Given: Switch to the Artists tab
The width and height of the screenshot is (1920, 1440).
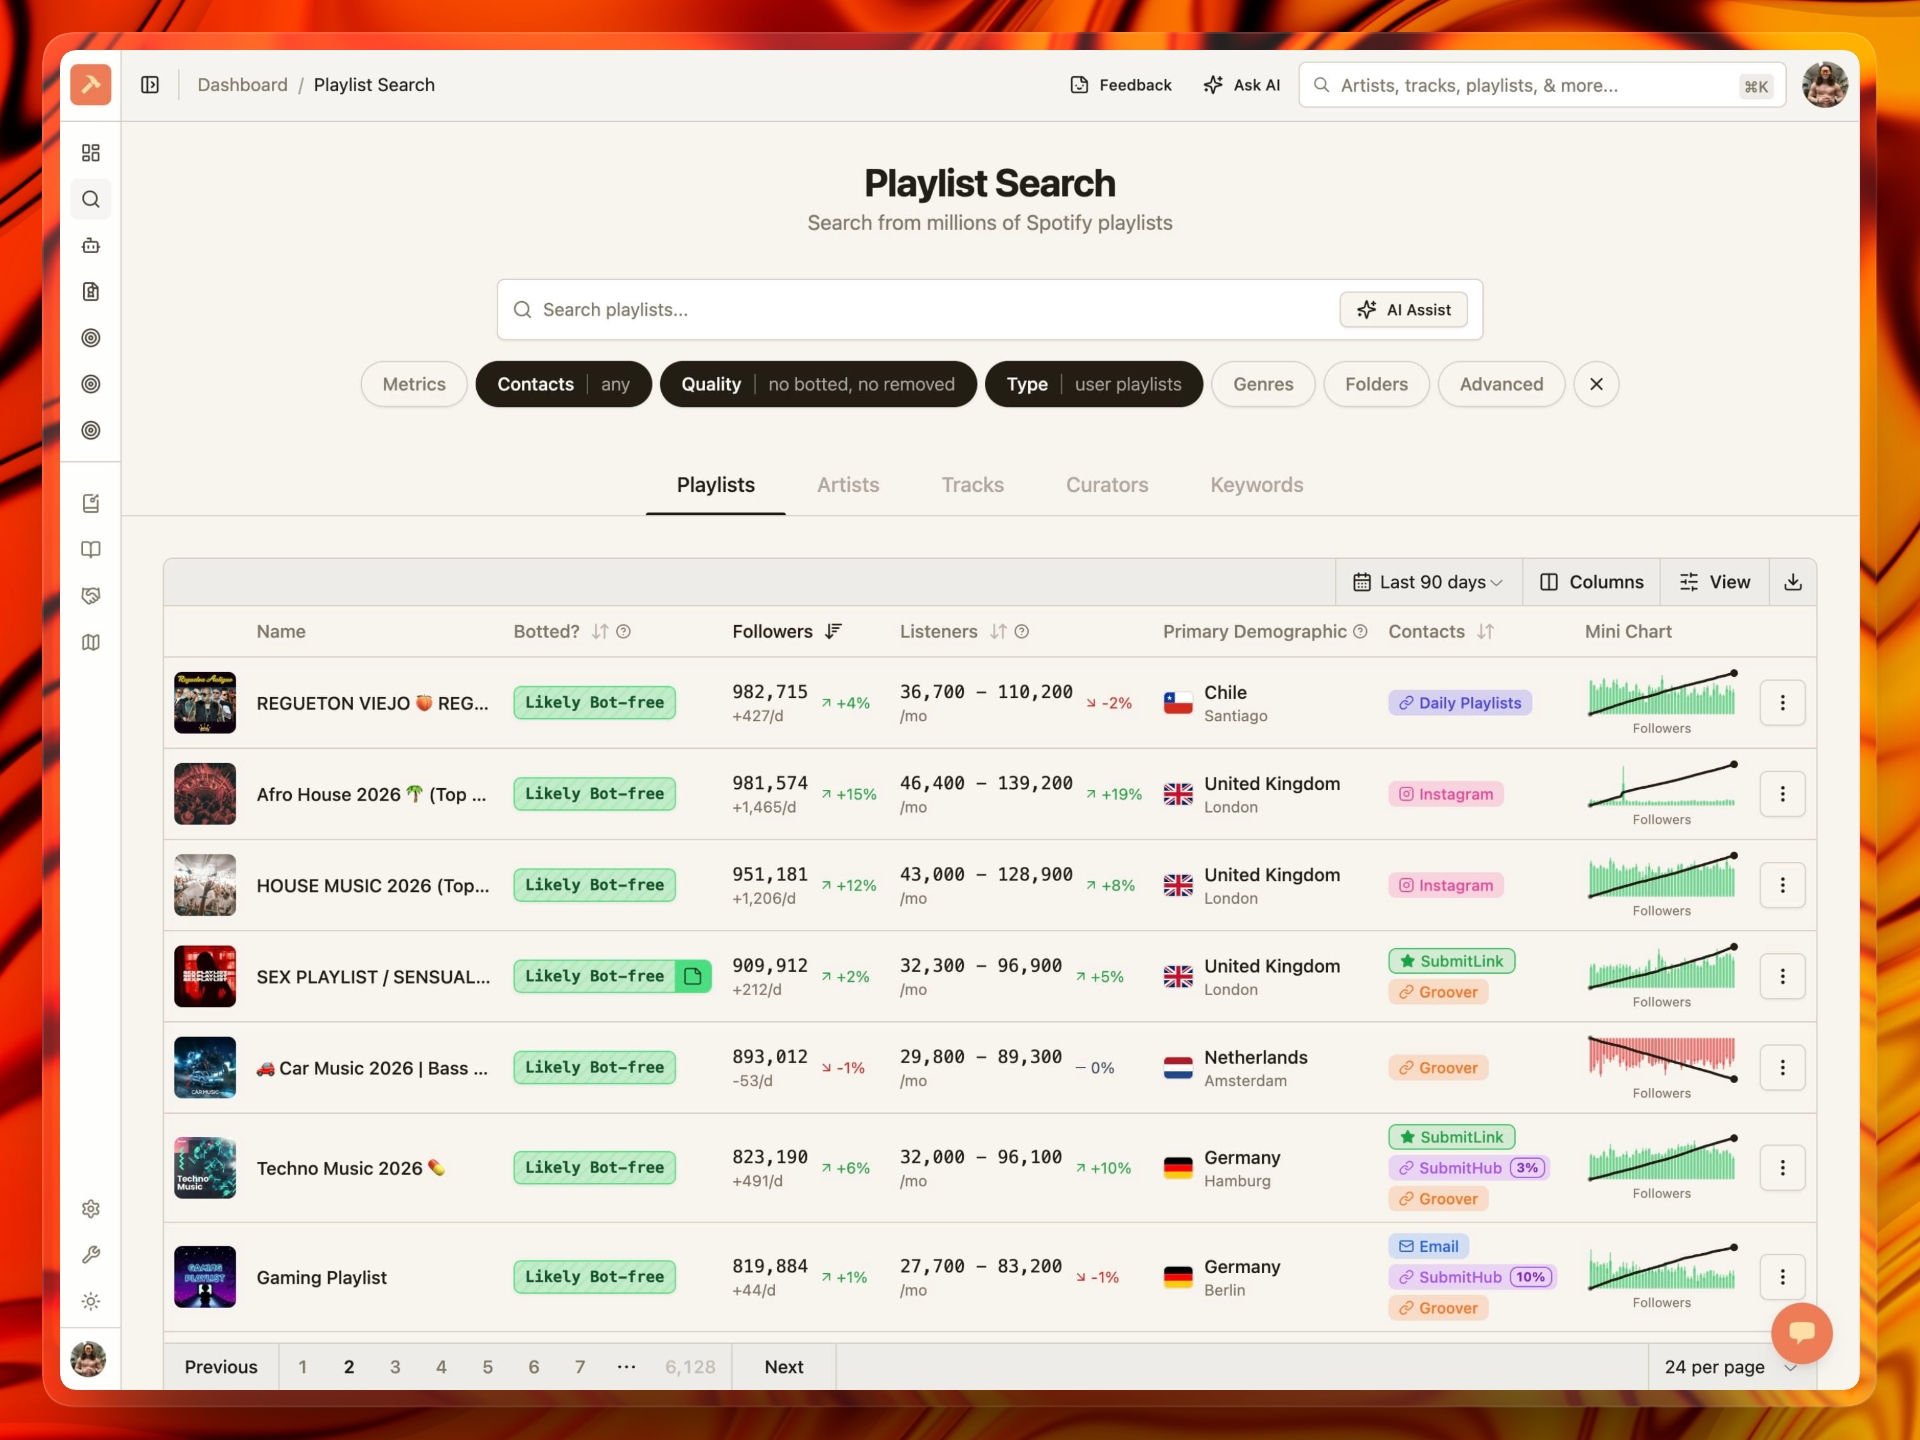Looking at the screenshot, I should 847,485.
